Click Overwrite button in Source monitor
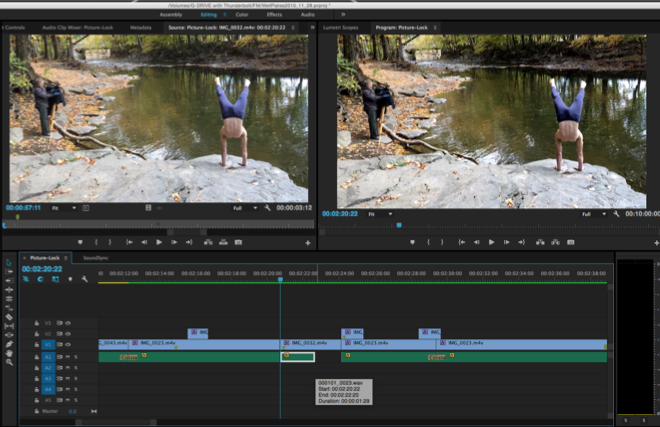This screenshot has height=427, width=660. tap(223, 242)
